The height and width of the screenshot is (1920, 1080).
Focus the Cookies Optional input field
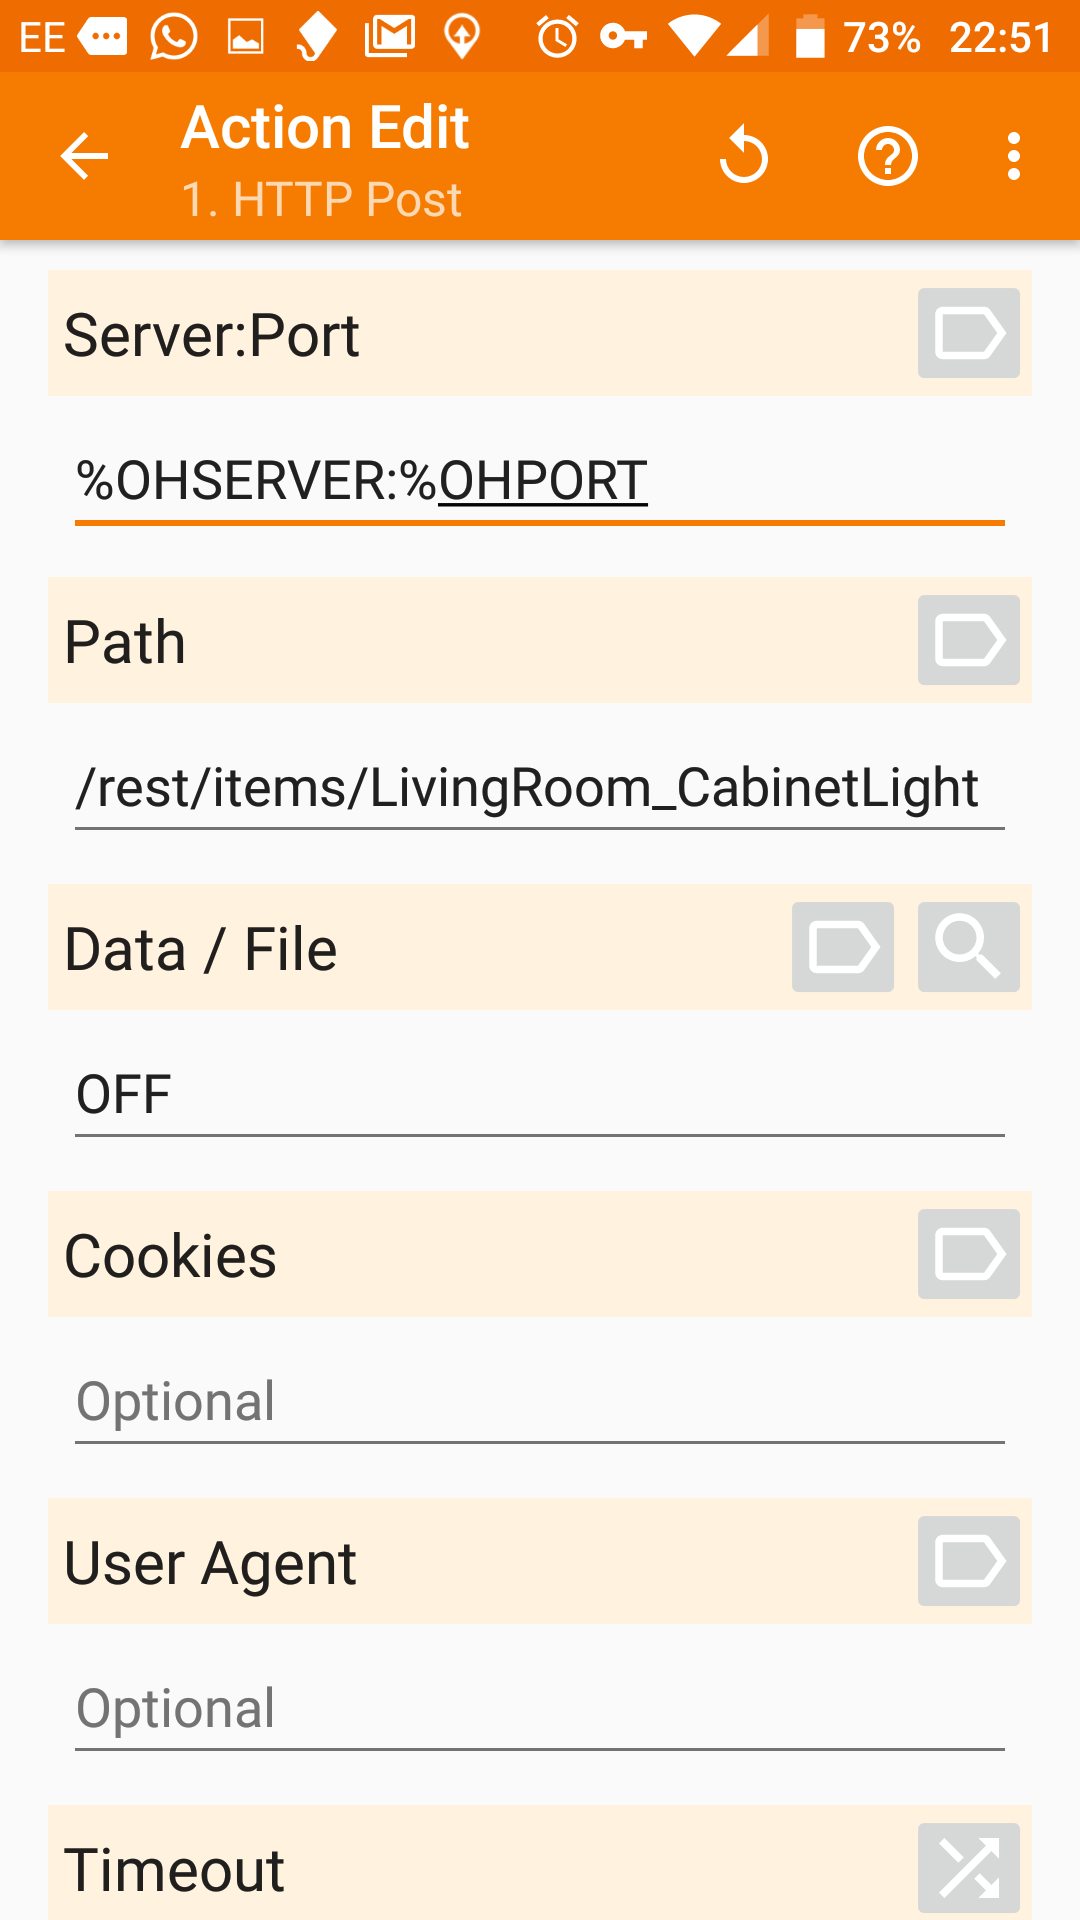tap(540, 1403)
